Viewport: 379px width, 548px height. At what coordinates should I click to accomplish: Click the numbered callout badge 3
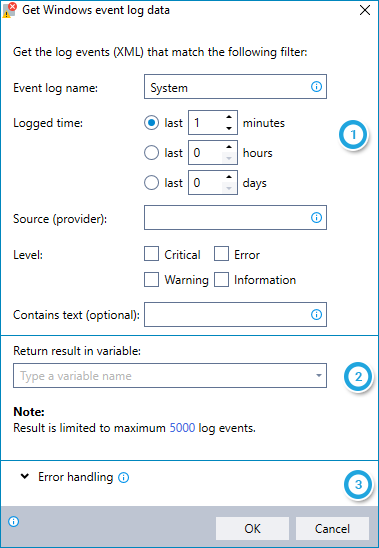358,484
